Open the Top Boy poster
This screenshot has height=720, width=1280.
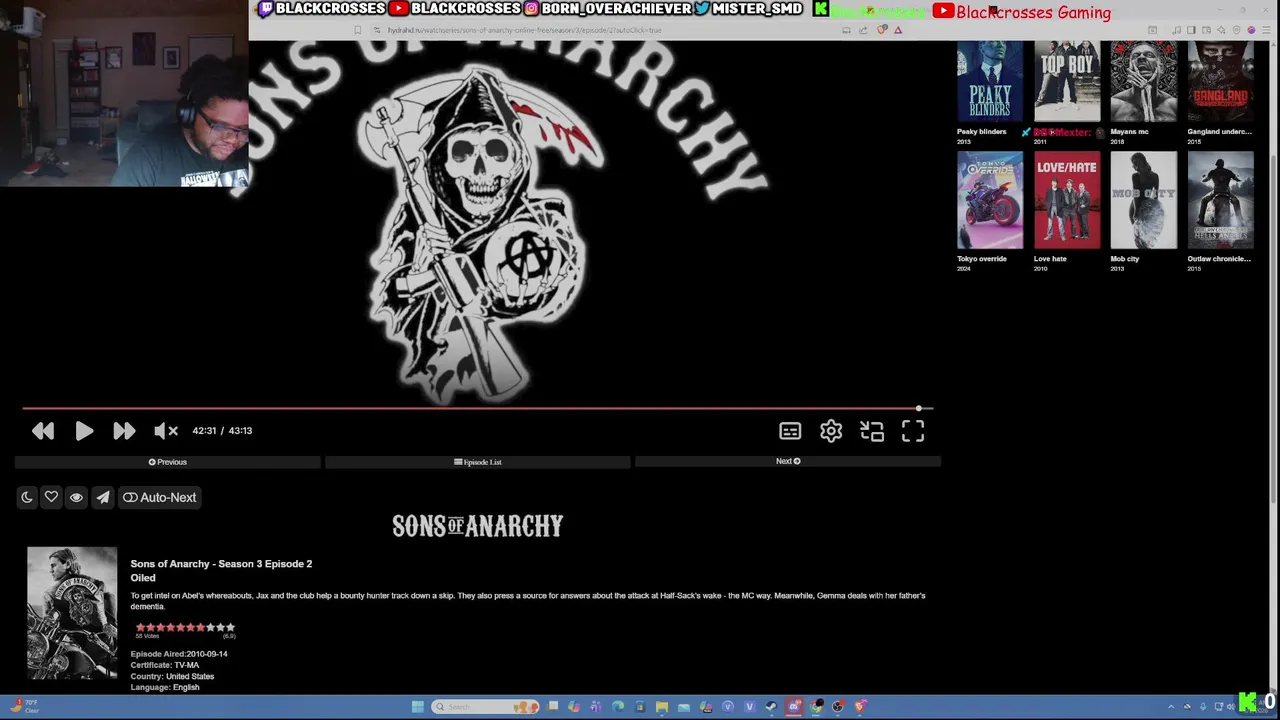(1067, 81)
